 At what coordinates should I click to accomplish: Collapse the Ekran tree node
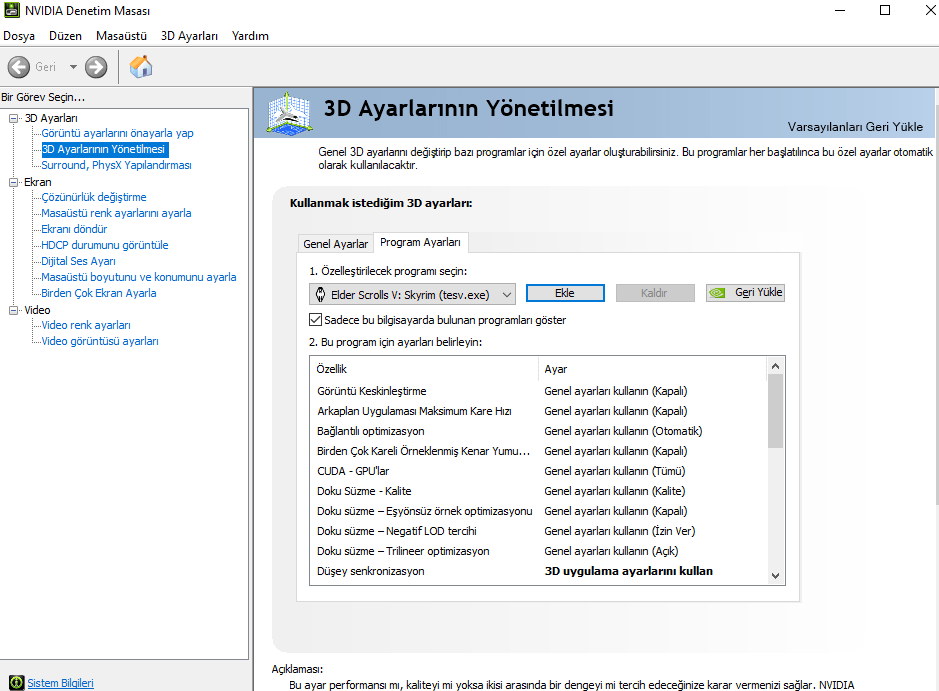point(13,182)
